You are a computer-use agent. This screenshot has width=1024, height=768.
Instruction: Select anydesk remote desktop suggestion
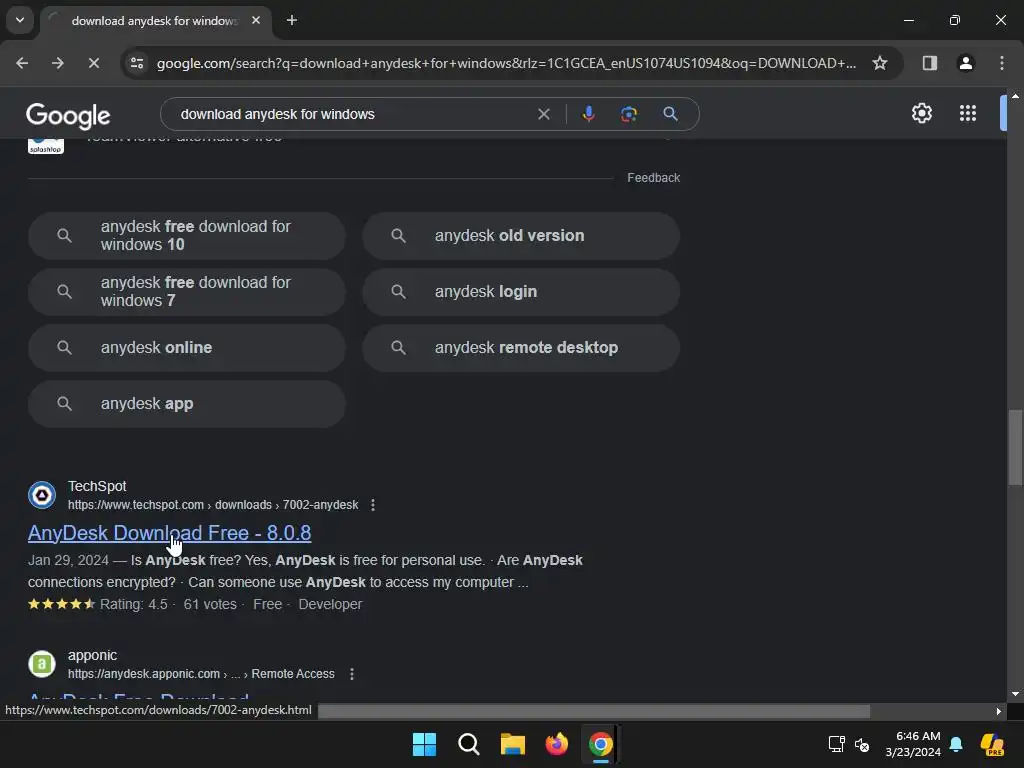tap(521, 348)
